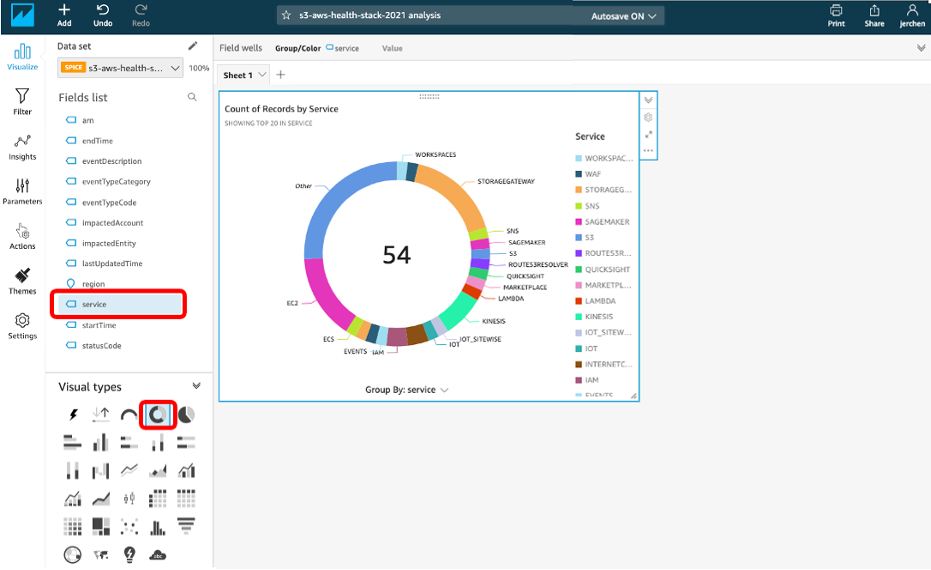
Task: Expand the Field wells panel
Action: point(921,48)
